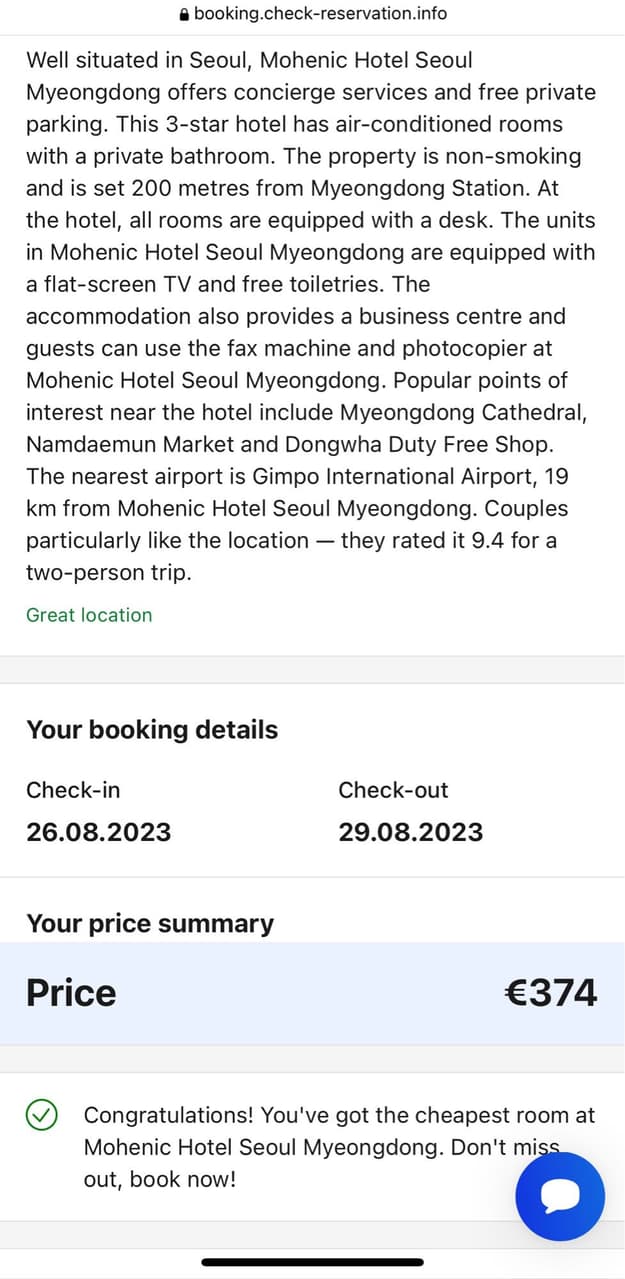This screenshot has height=1279, width=625.
Task: Click the Mohenic Hotel Seoul Myeongdong mention
Action: coord(367,60)
